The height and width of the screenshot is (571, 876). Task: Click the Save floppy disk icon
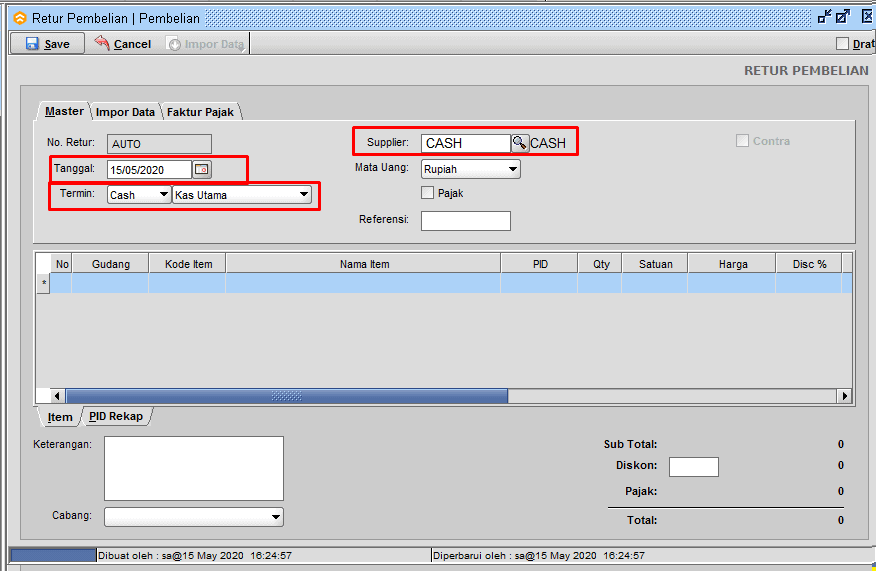tap(32, 44)
